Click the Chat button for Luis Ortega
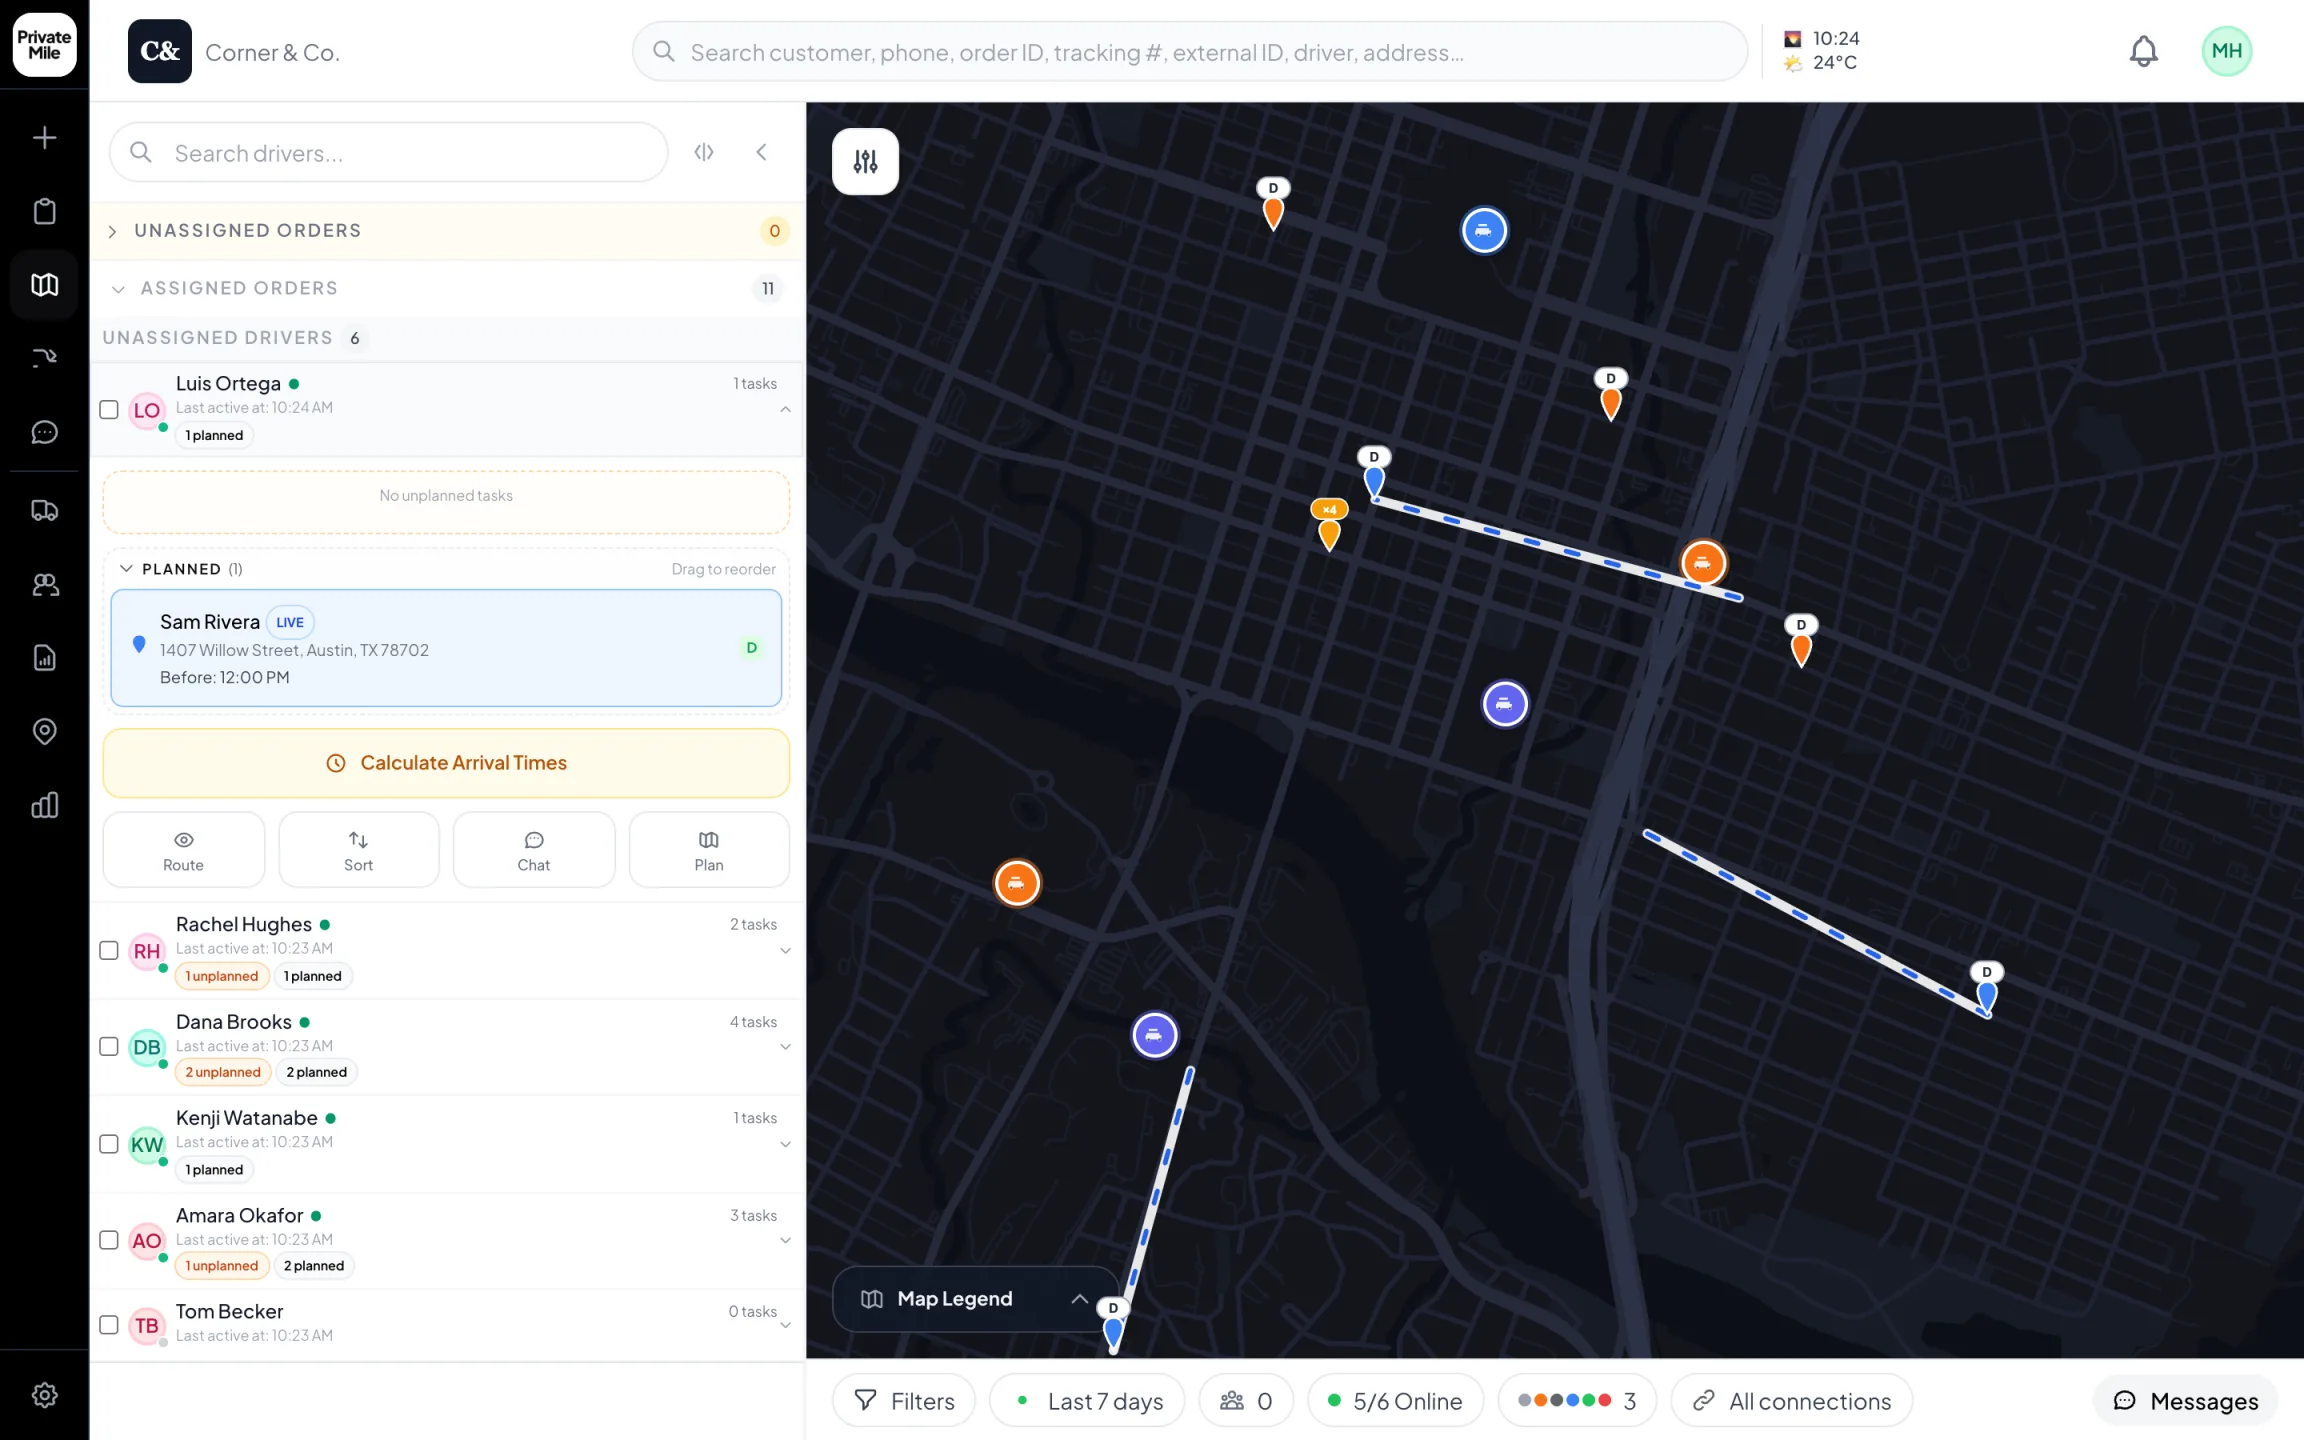 tap(534, 850)
